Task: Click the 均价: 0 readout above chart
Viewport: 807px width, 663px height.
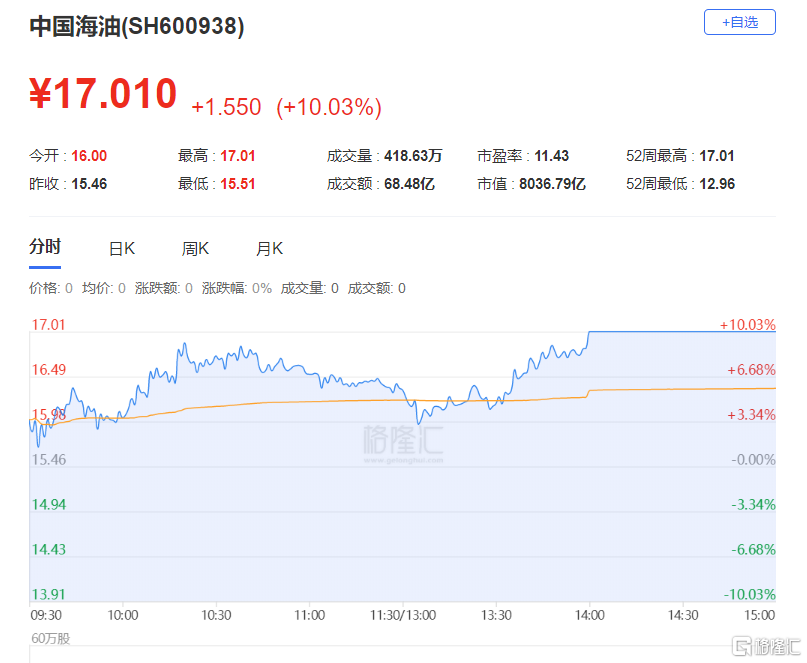Action: [103, 288]
